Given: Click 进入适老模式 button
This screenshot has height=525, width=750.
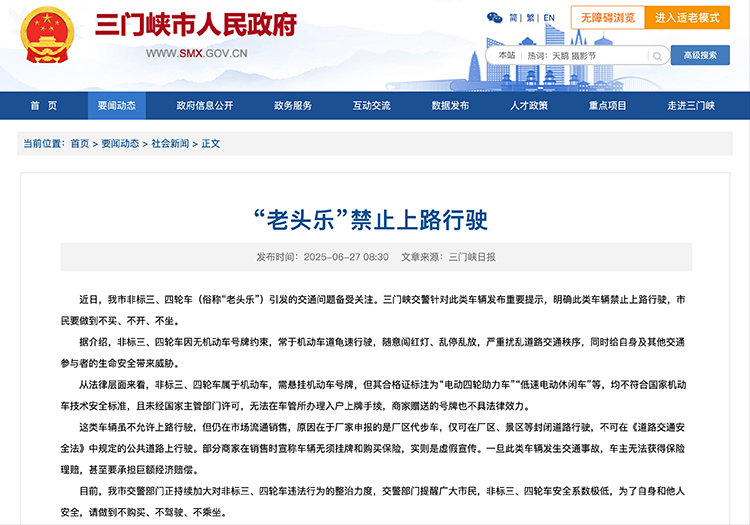Looking at the screenshot, I should tap(687, 18).
